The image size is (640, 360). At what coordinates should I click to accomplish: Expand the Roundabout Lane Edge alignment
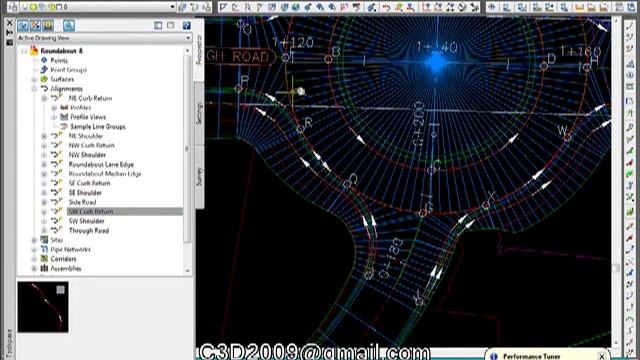click(x=44, y=164)
